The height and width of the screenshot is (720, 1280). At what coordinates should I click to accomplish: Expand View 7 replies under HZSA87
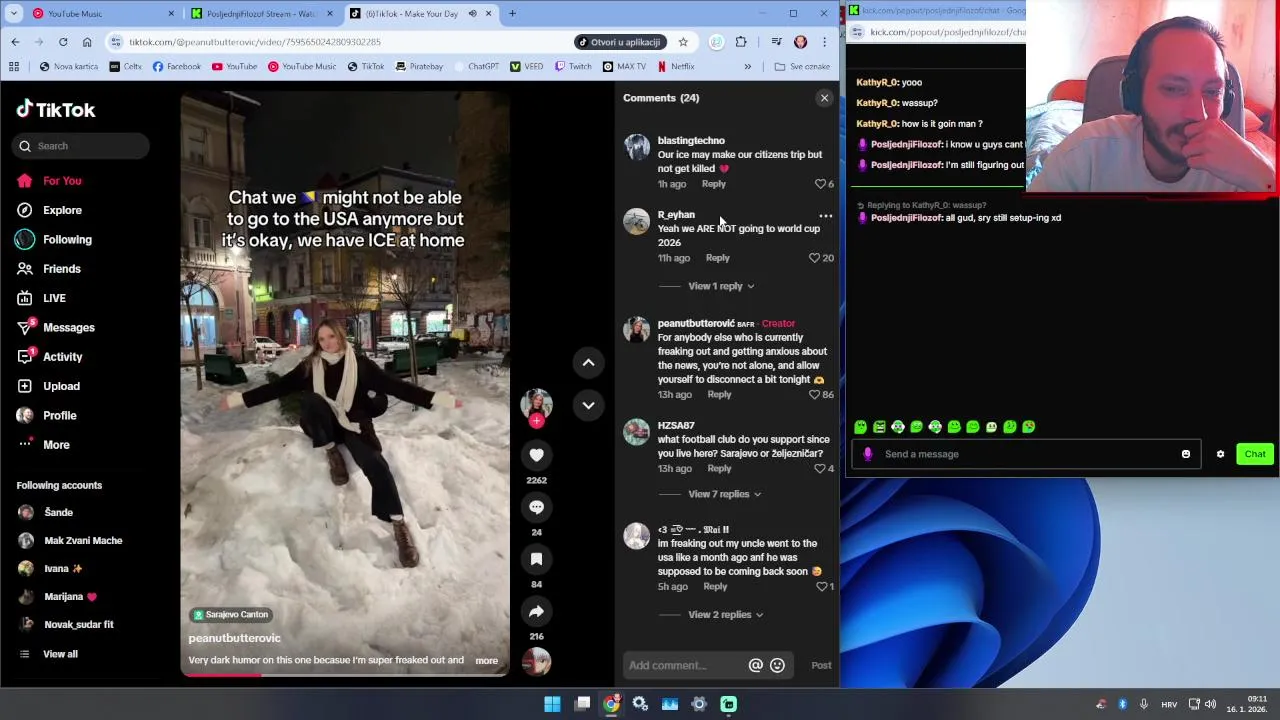click(724, 494)
